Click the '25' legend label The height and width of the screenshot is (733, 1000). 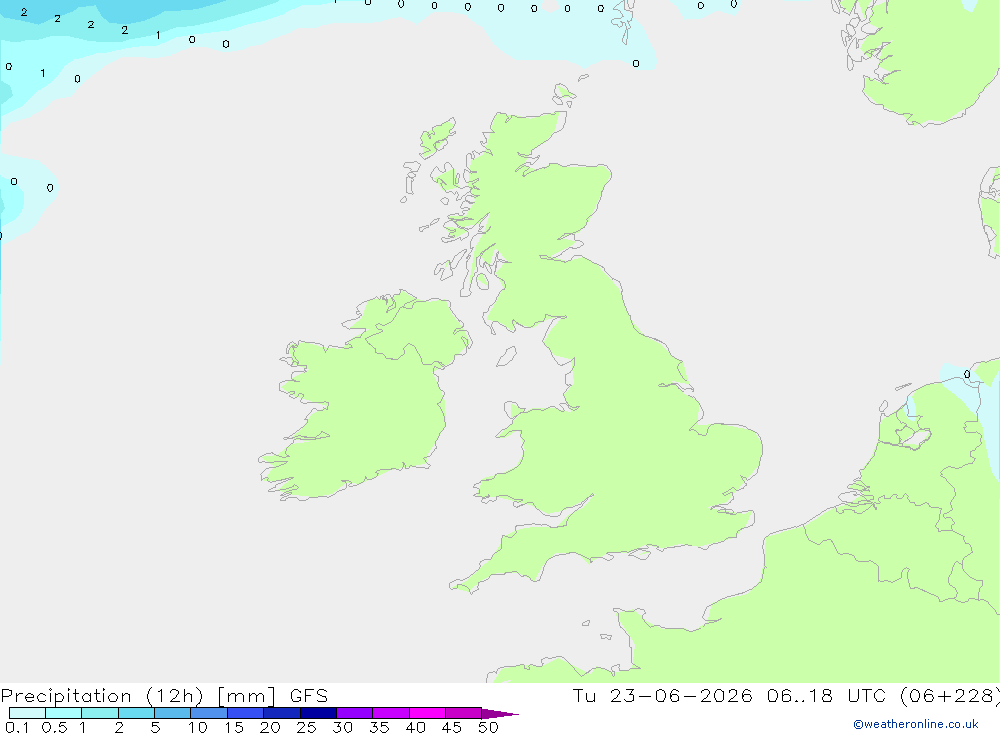pyautogui.click(x=306, y=727)
